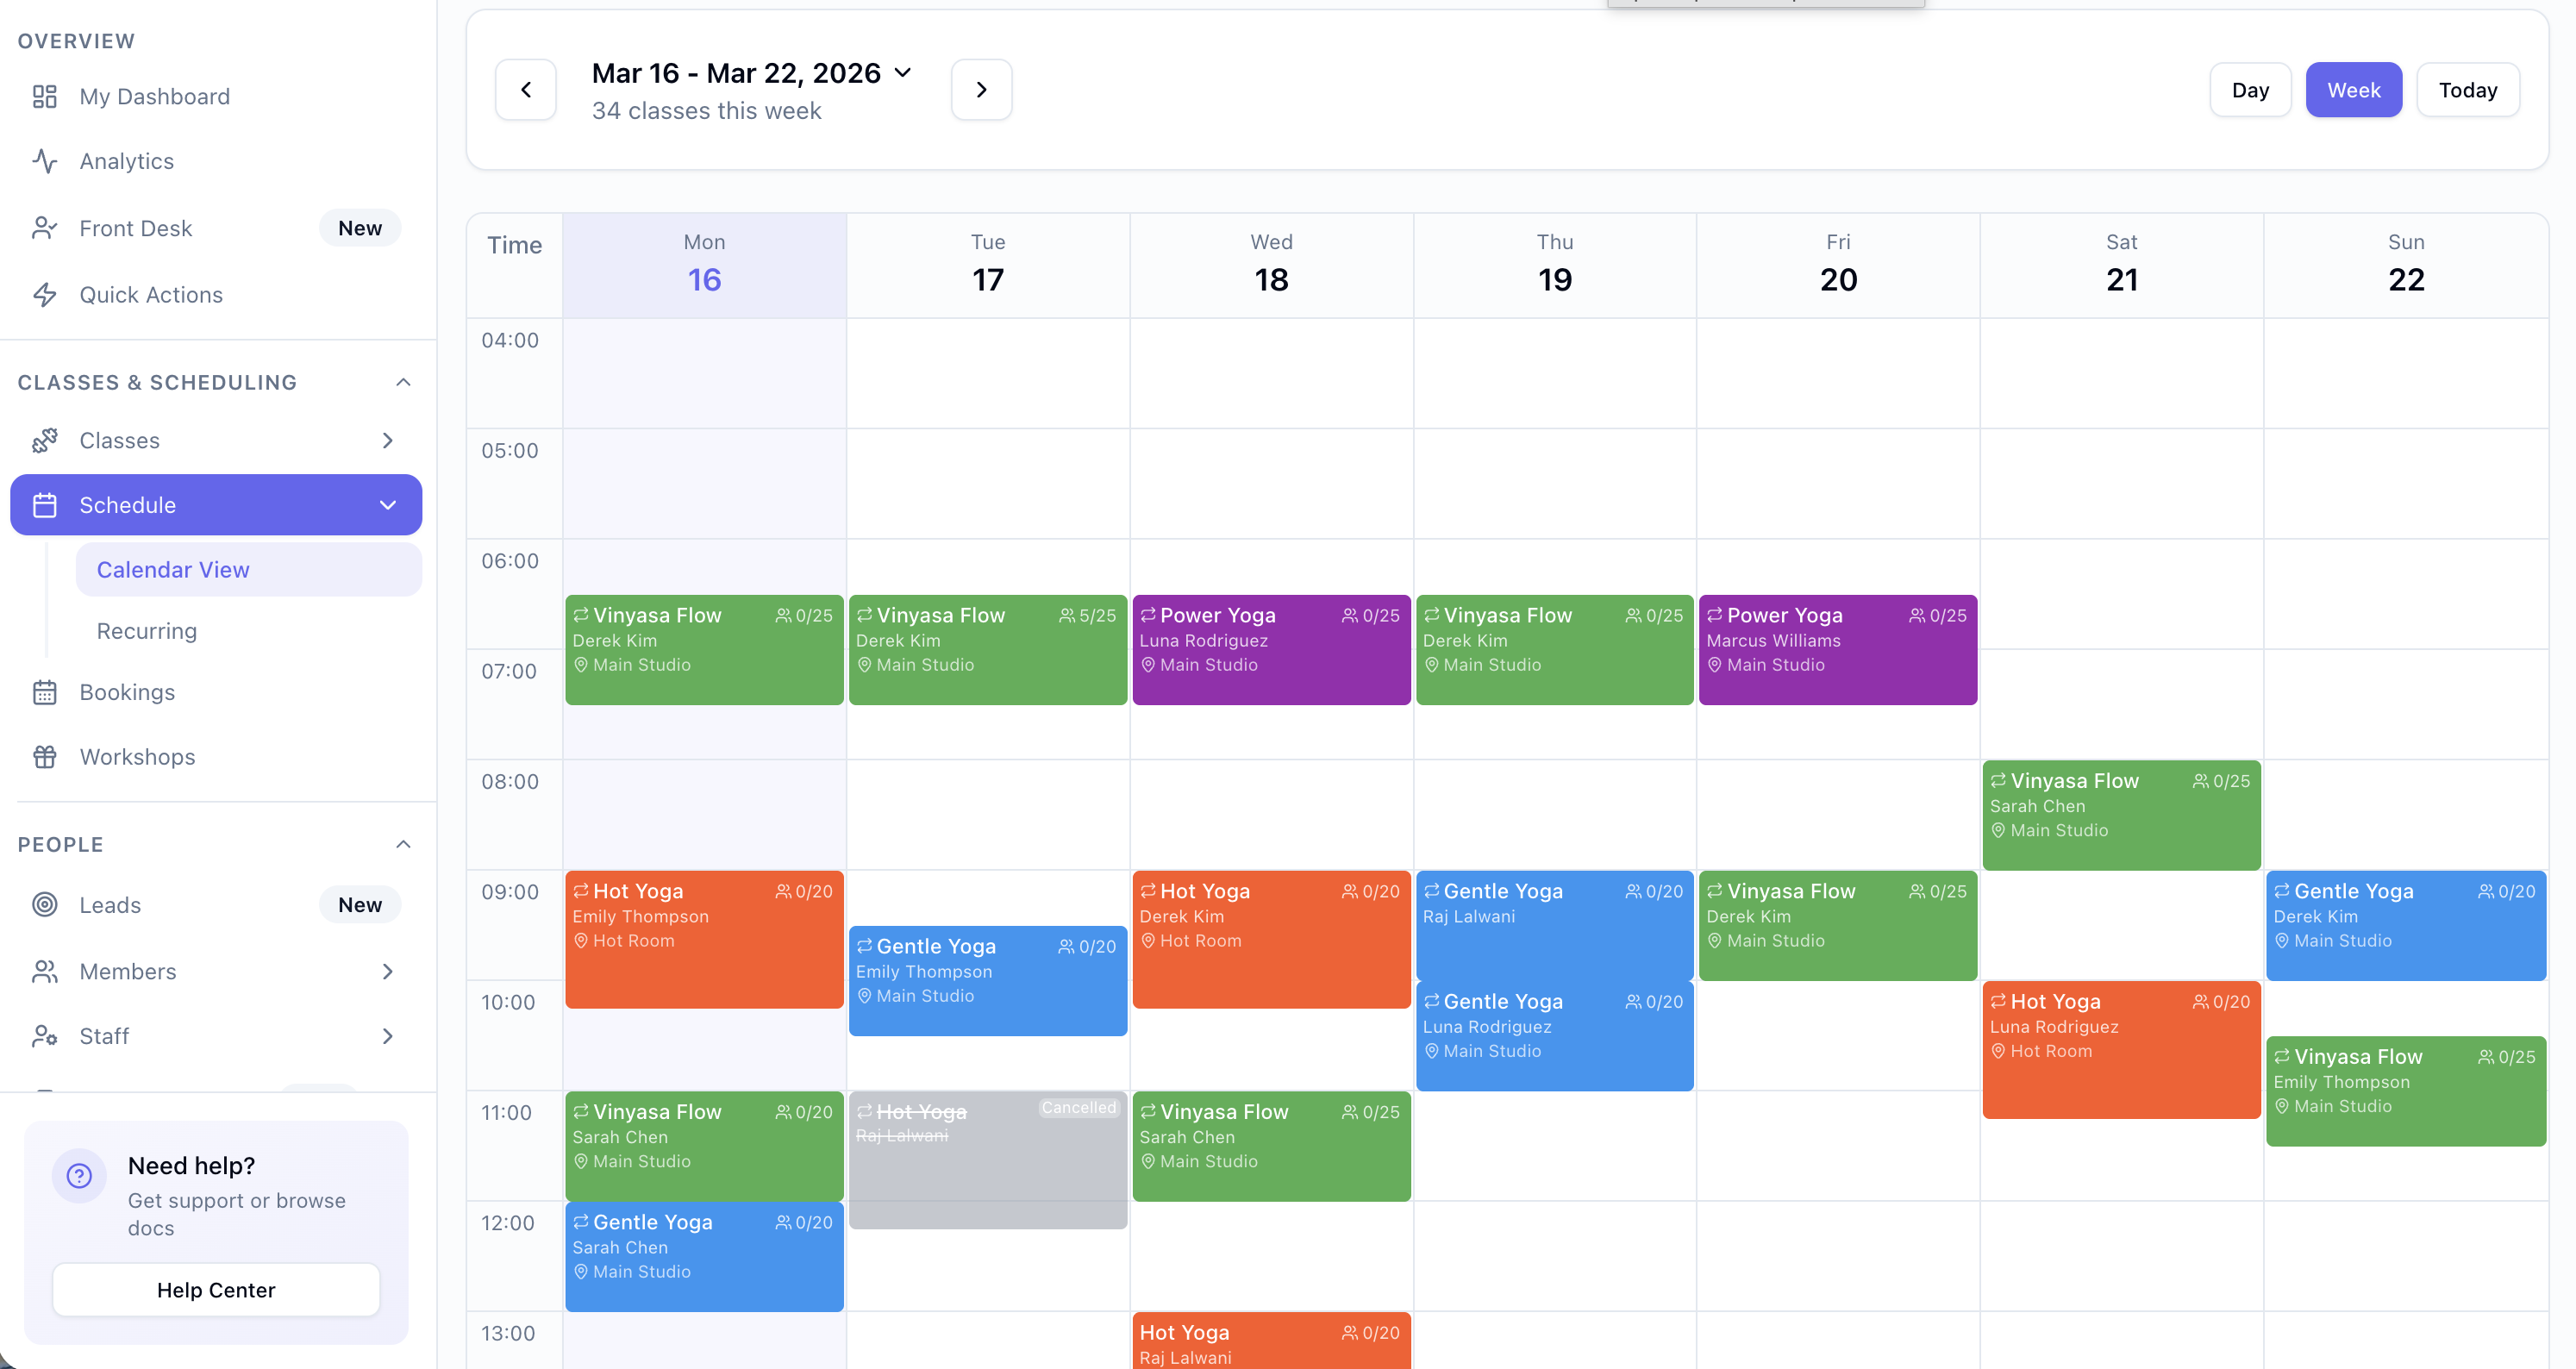Open the Recurring schedule tab
This screenshot has height=1369, width=2576.
[147, 630]
